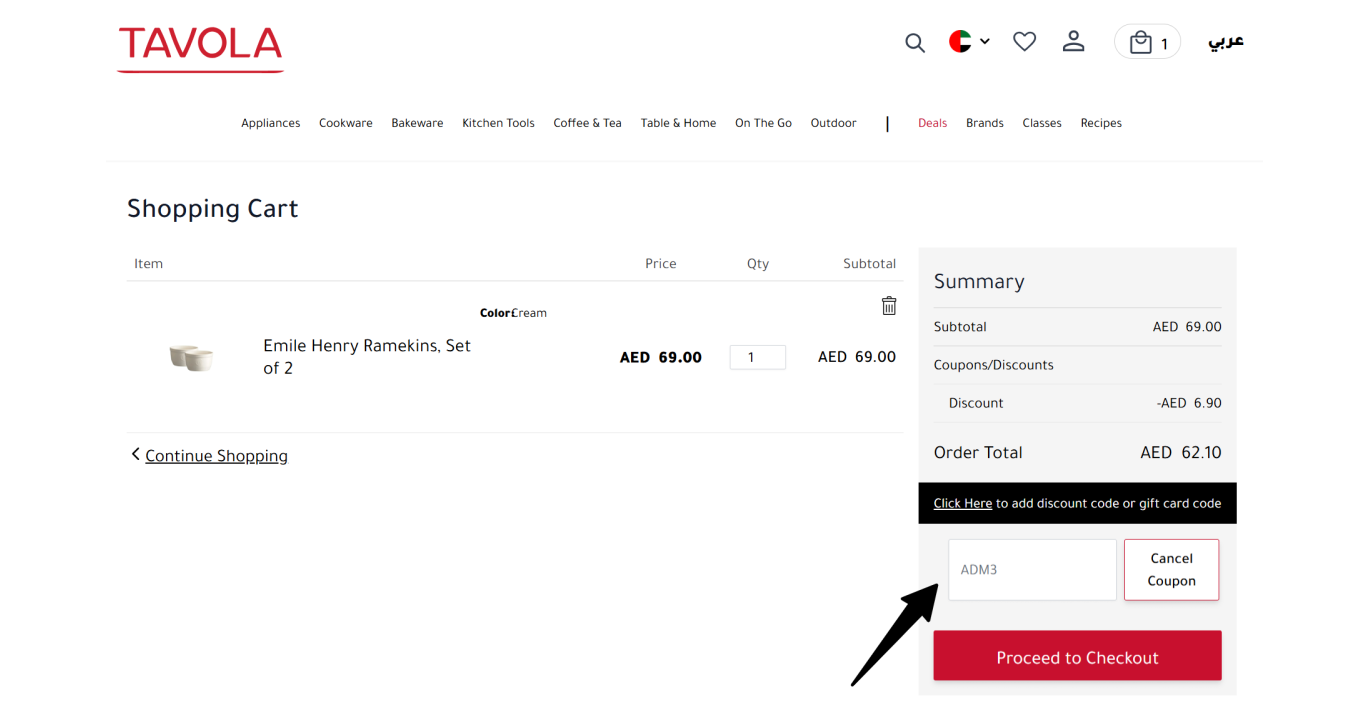The height and width of the screenshot is (720, 1368).
Task: Go to the Deals page
Action: tap(932, 123)
